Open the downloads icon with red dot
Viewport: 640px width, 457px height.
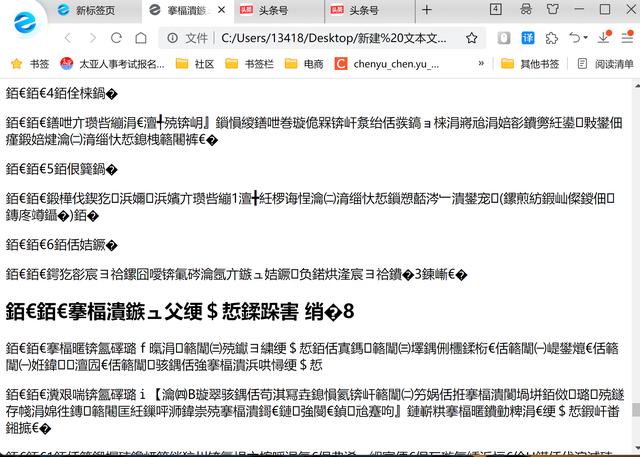click(604, 37)
